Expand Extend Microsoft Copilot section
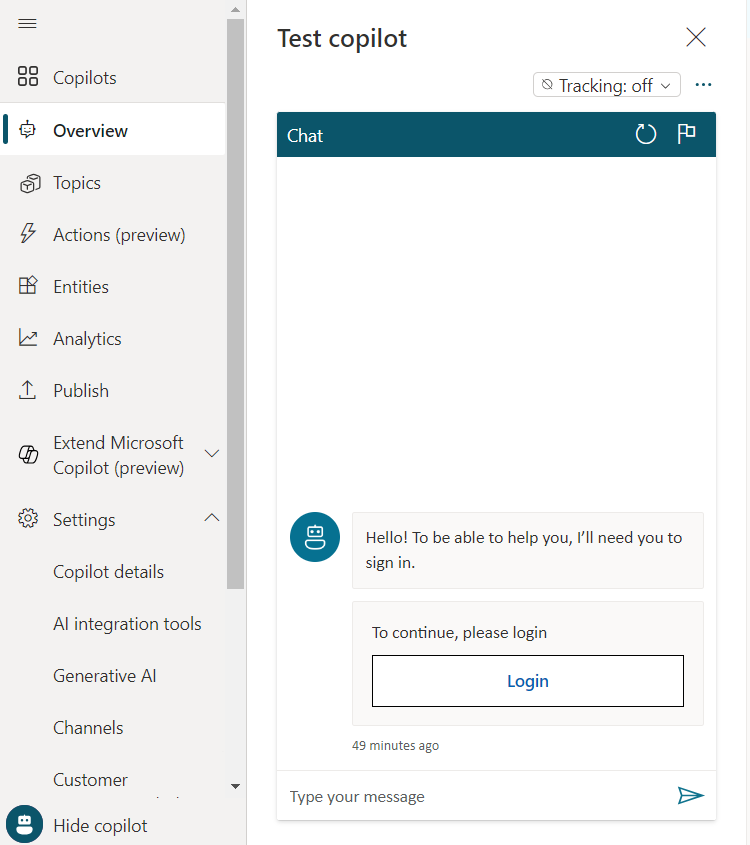The width and height of the screenshot is (750, 845). 212,454
